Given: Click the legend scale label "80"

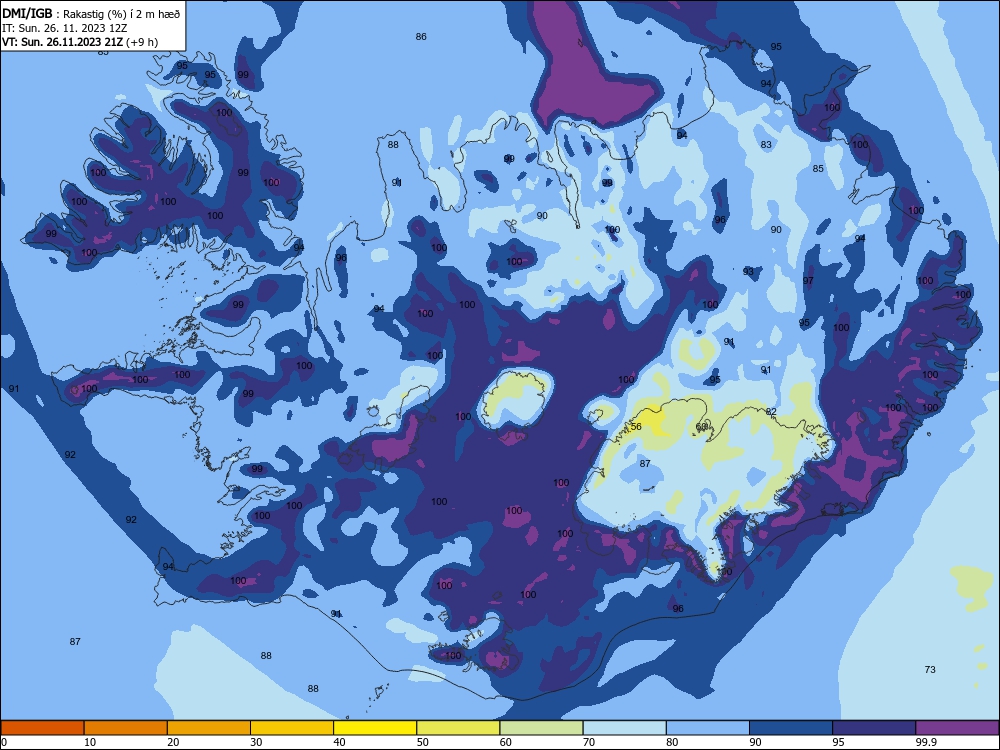Looking at the screenshot, I should point(672,742).
